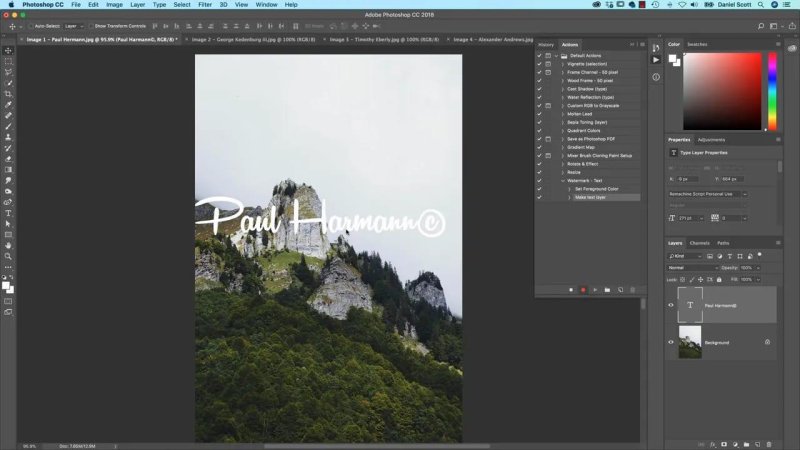The image size is (800, 450).
Task: Hide the Background layer
Action: 671,342
